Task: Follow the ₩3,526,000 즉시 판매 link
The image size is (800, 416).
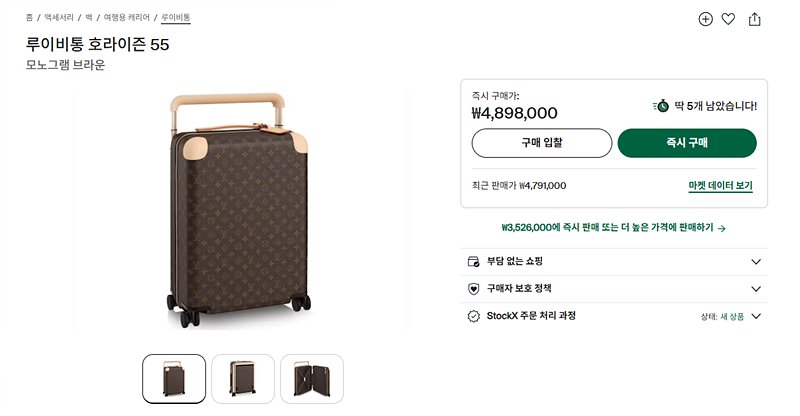Action: (613, 228)
